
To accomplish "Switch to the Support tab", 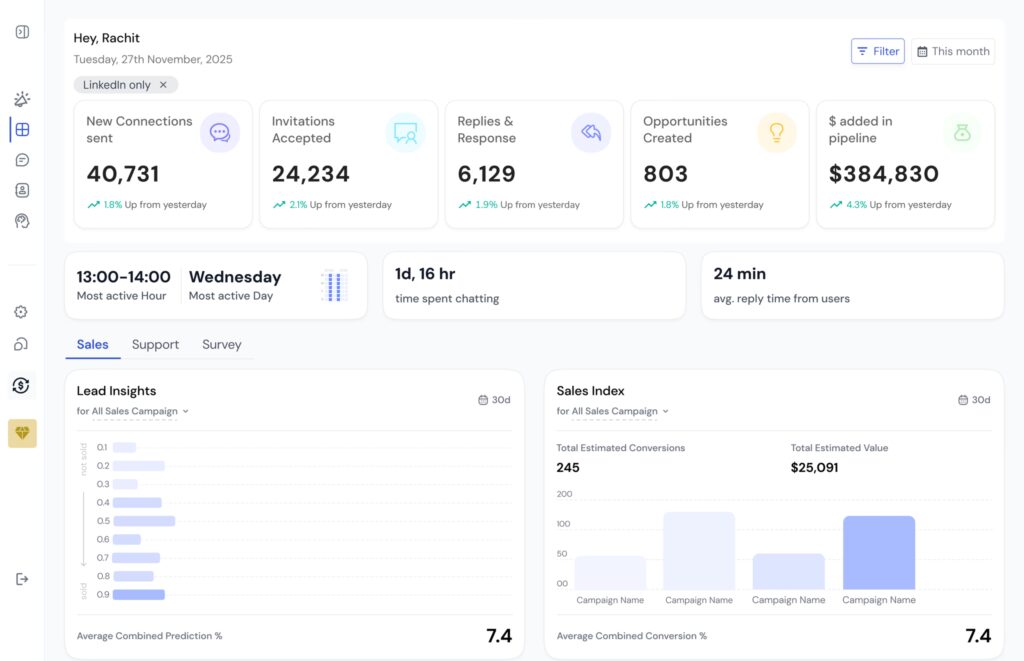I will pos(155,344).
